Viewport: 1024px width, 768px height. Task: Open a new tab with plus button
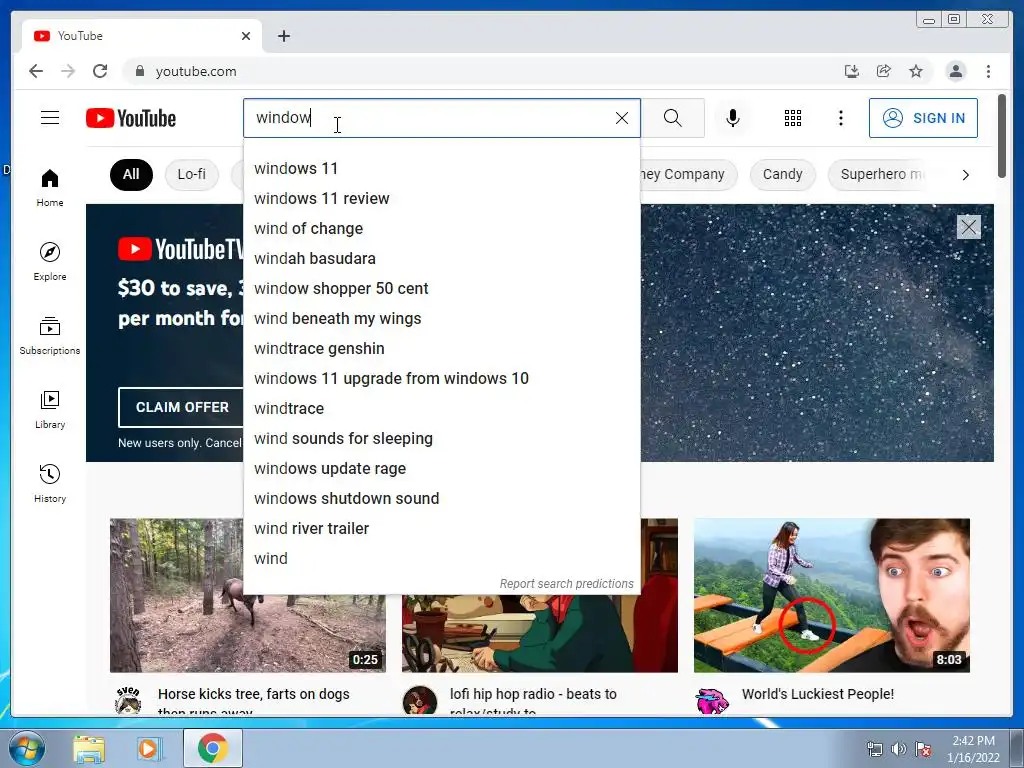pyautogui.click(x=283, y=36)
